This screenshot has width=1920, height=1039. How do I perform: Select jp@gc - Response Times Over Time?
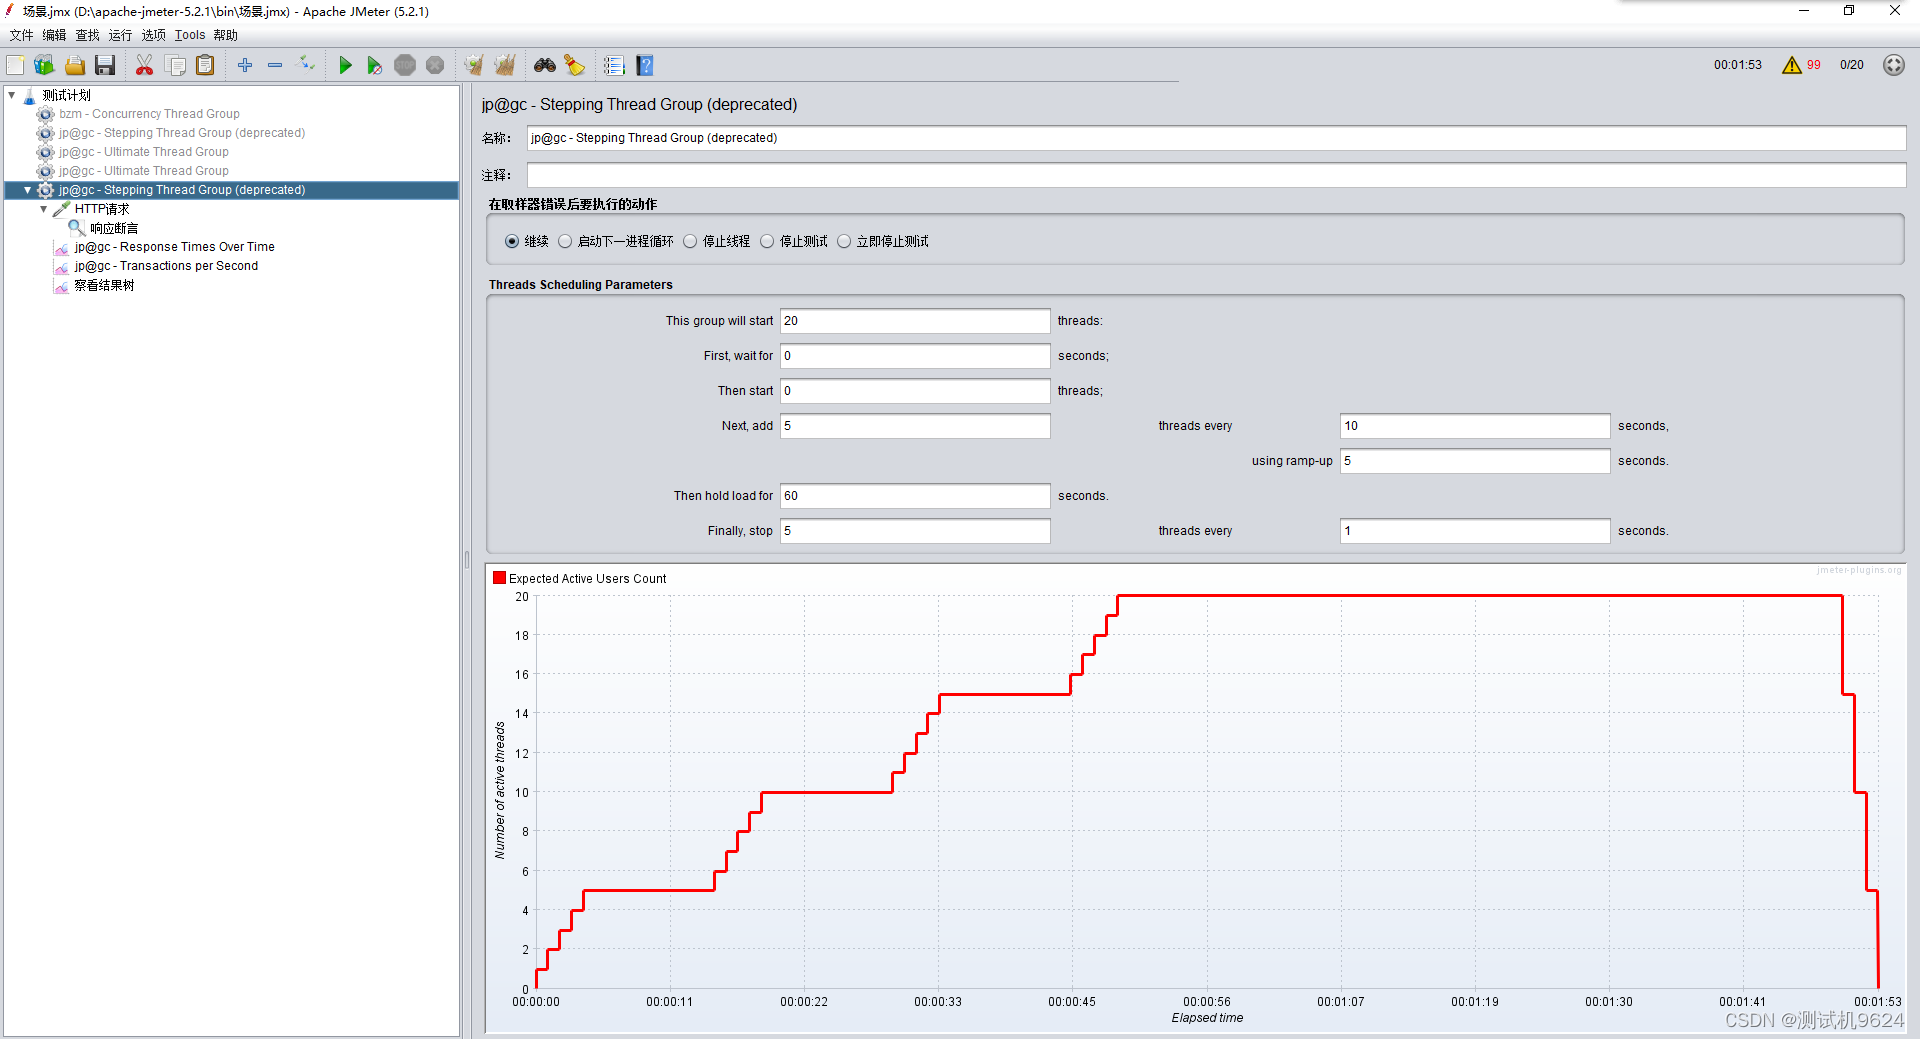[x=174, y=247]
